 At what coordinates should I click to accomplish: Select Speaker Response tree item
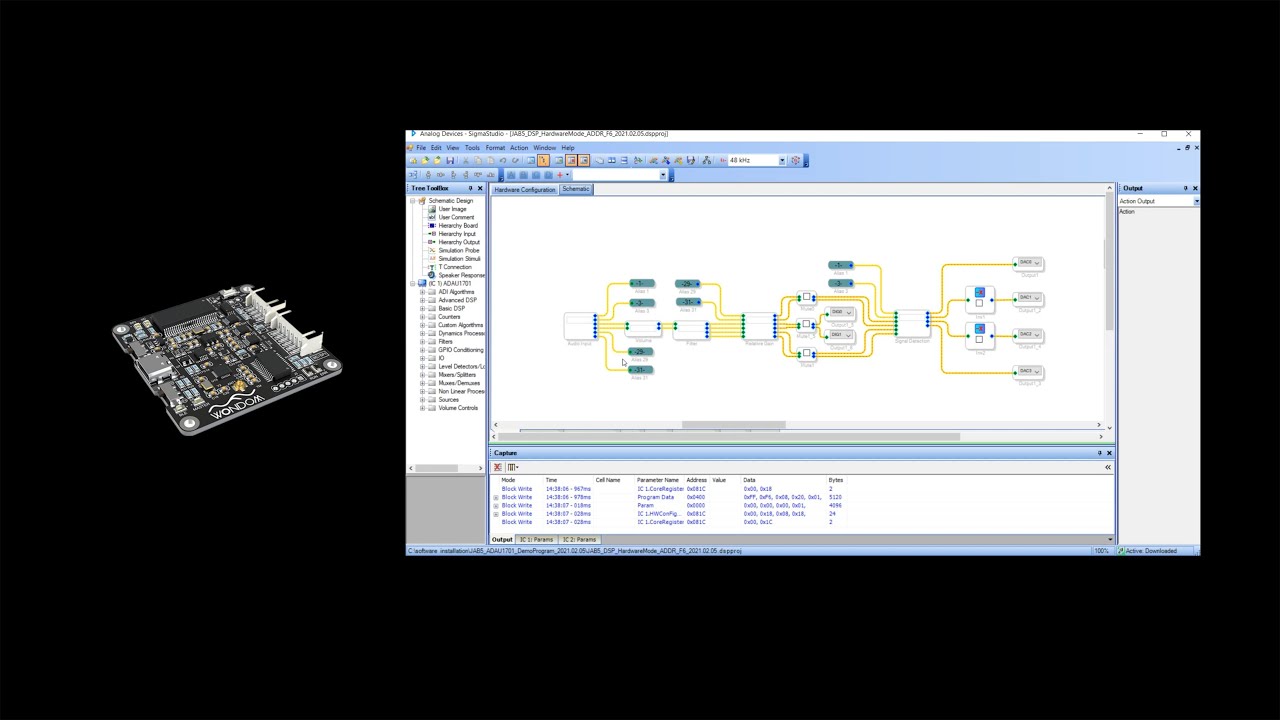pos(461,275)
